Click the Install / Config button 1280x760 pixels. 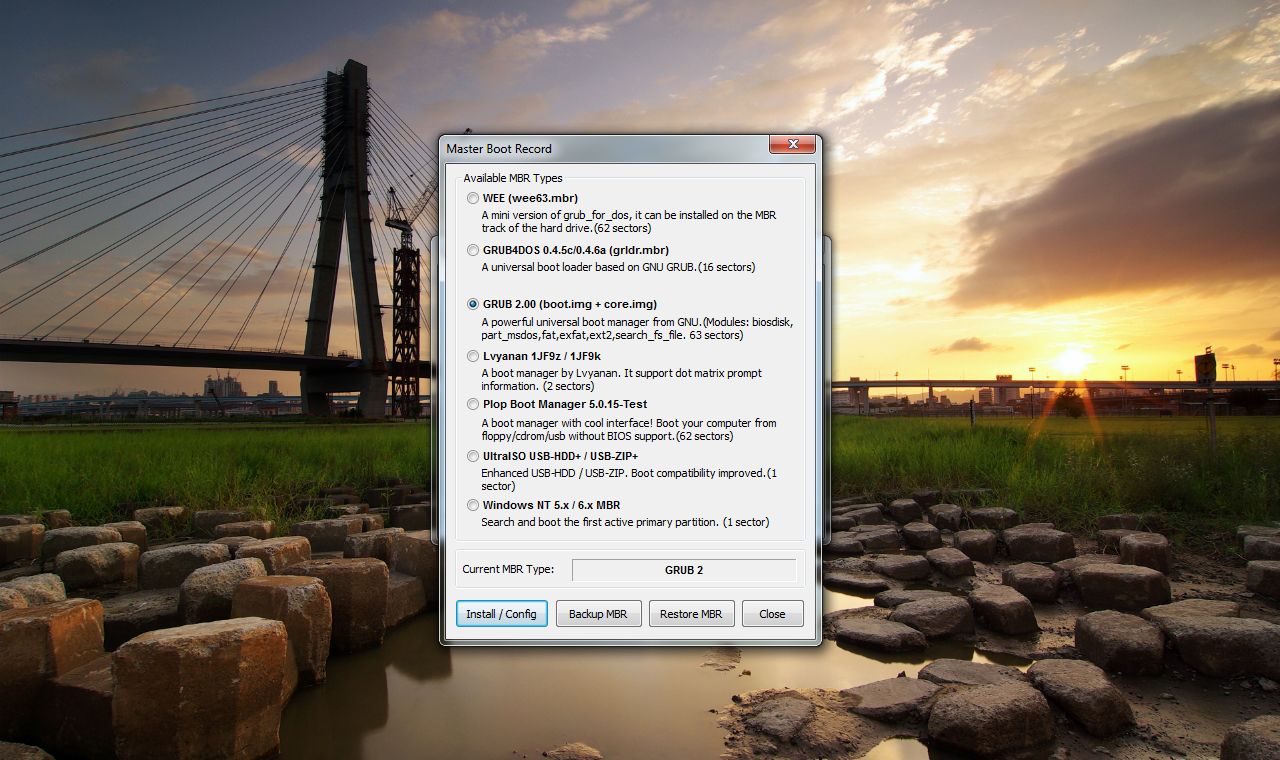502,614
